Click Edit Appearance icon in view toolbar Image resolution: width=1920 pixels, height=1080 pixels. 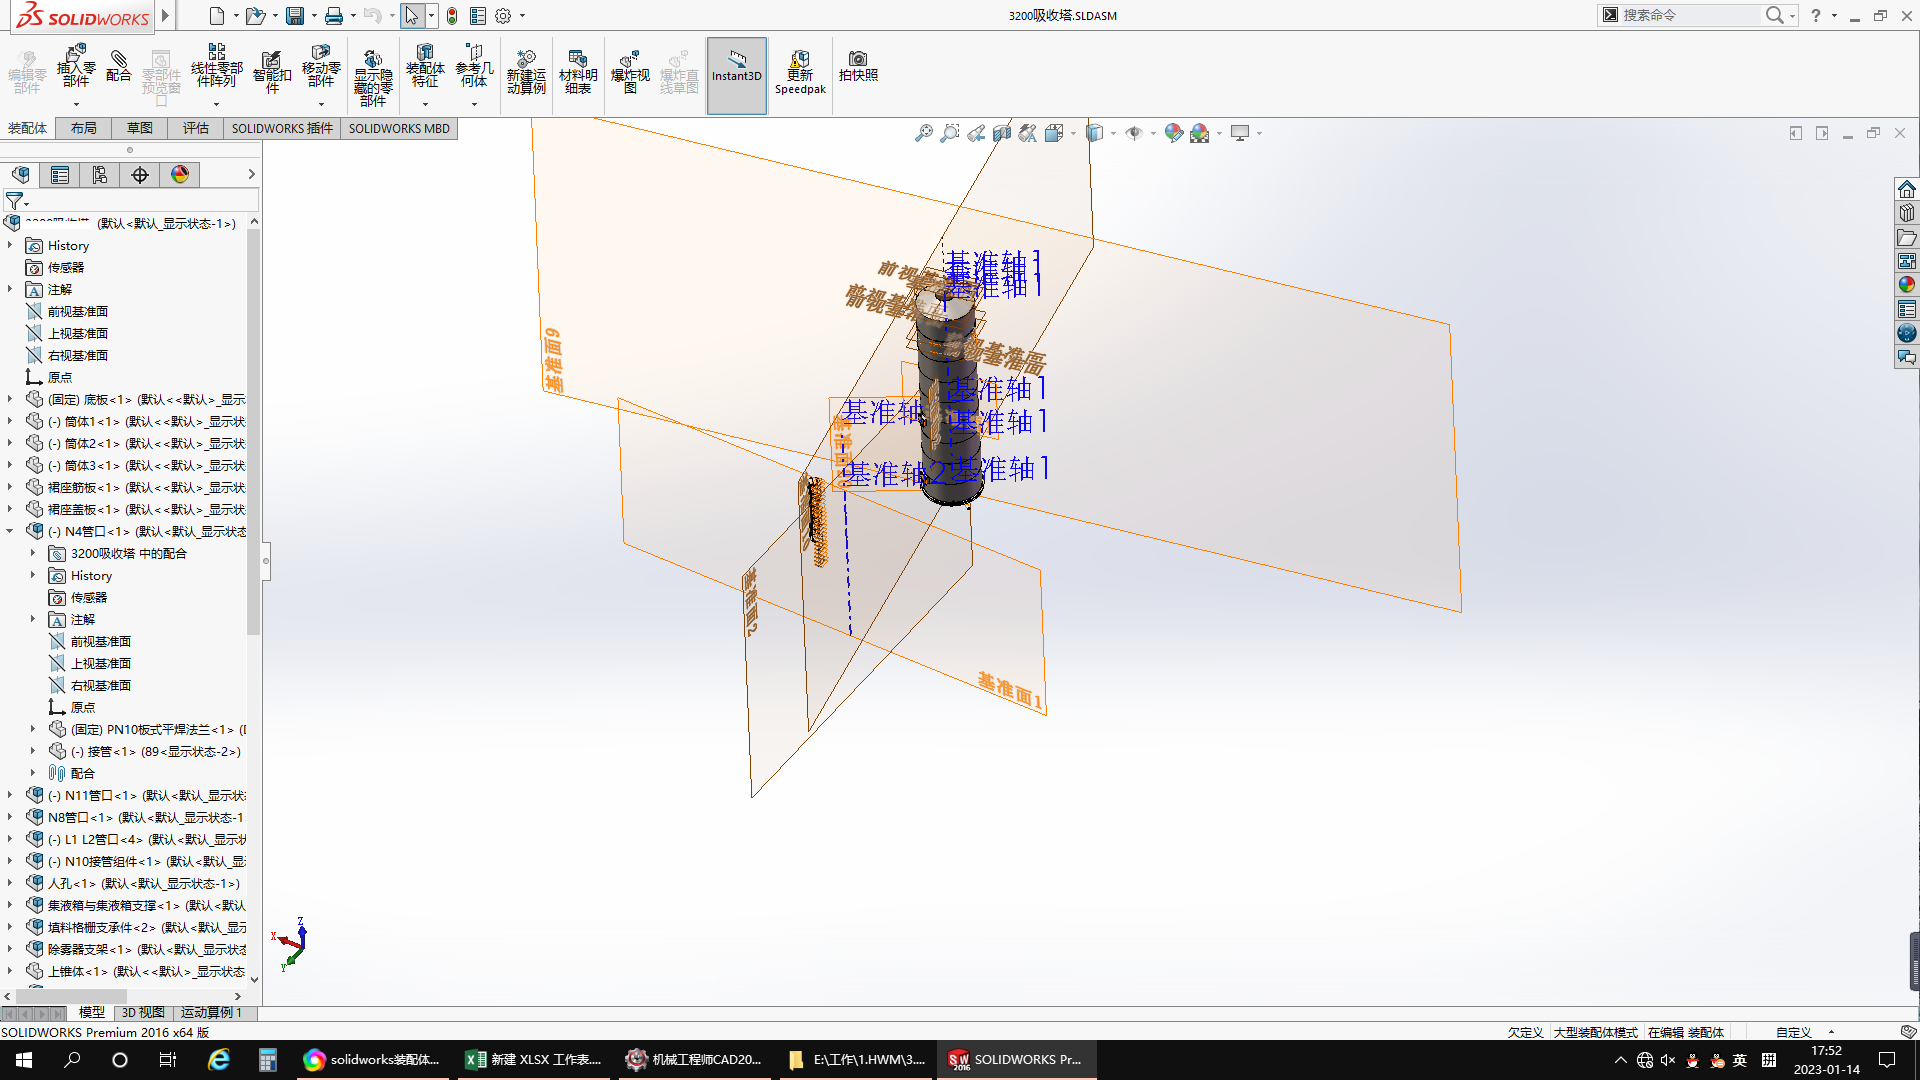pyautogui.click(x=1174, y=133)
